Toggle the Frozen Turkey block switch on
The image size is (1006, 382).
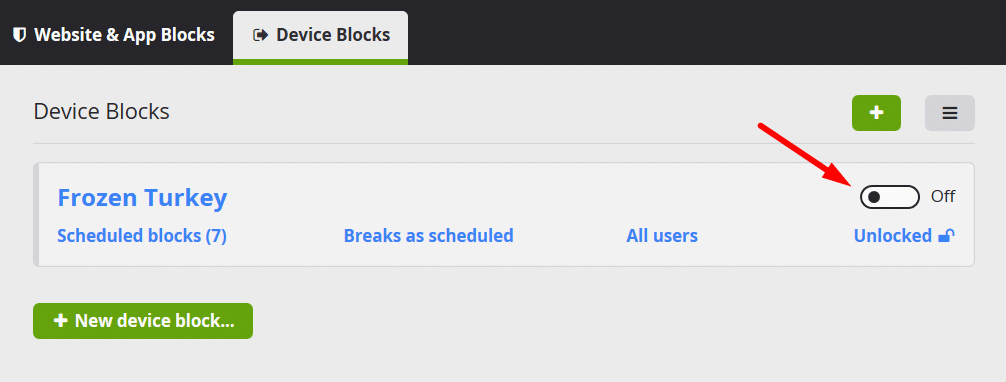pyautogui.click(x=890, y=196)
